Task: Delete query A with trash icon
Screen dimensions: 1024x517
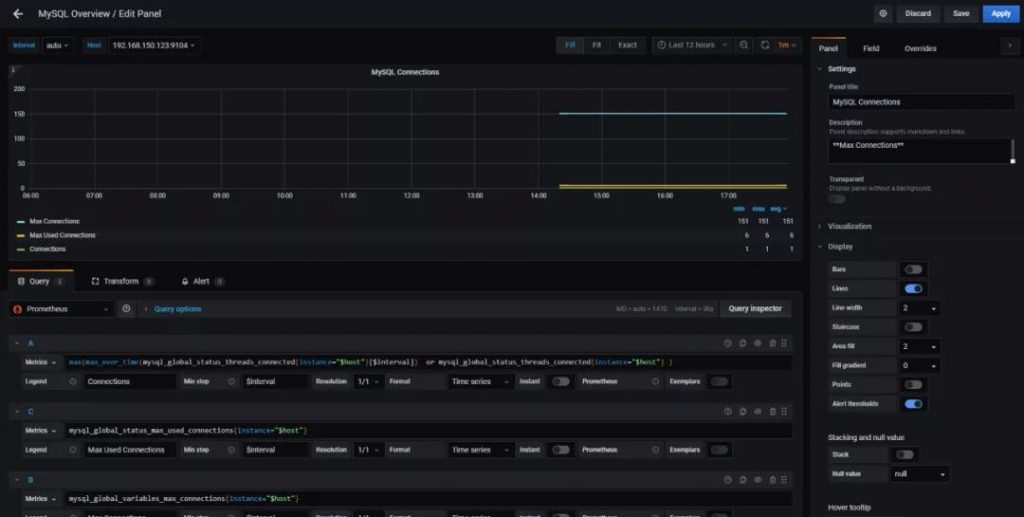Action: (x=773, y=343)
